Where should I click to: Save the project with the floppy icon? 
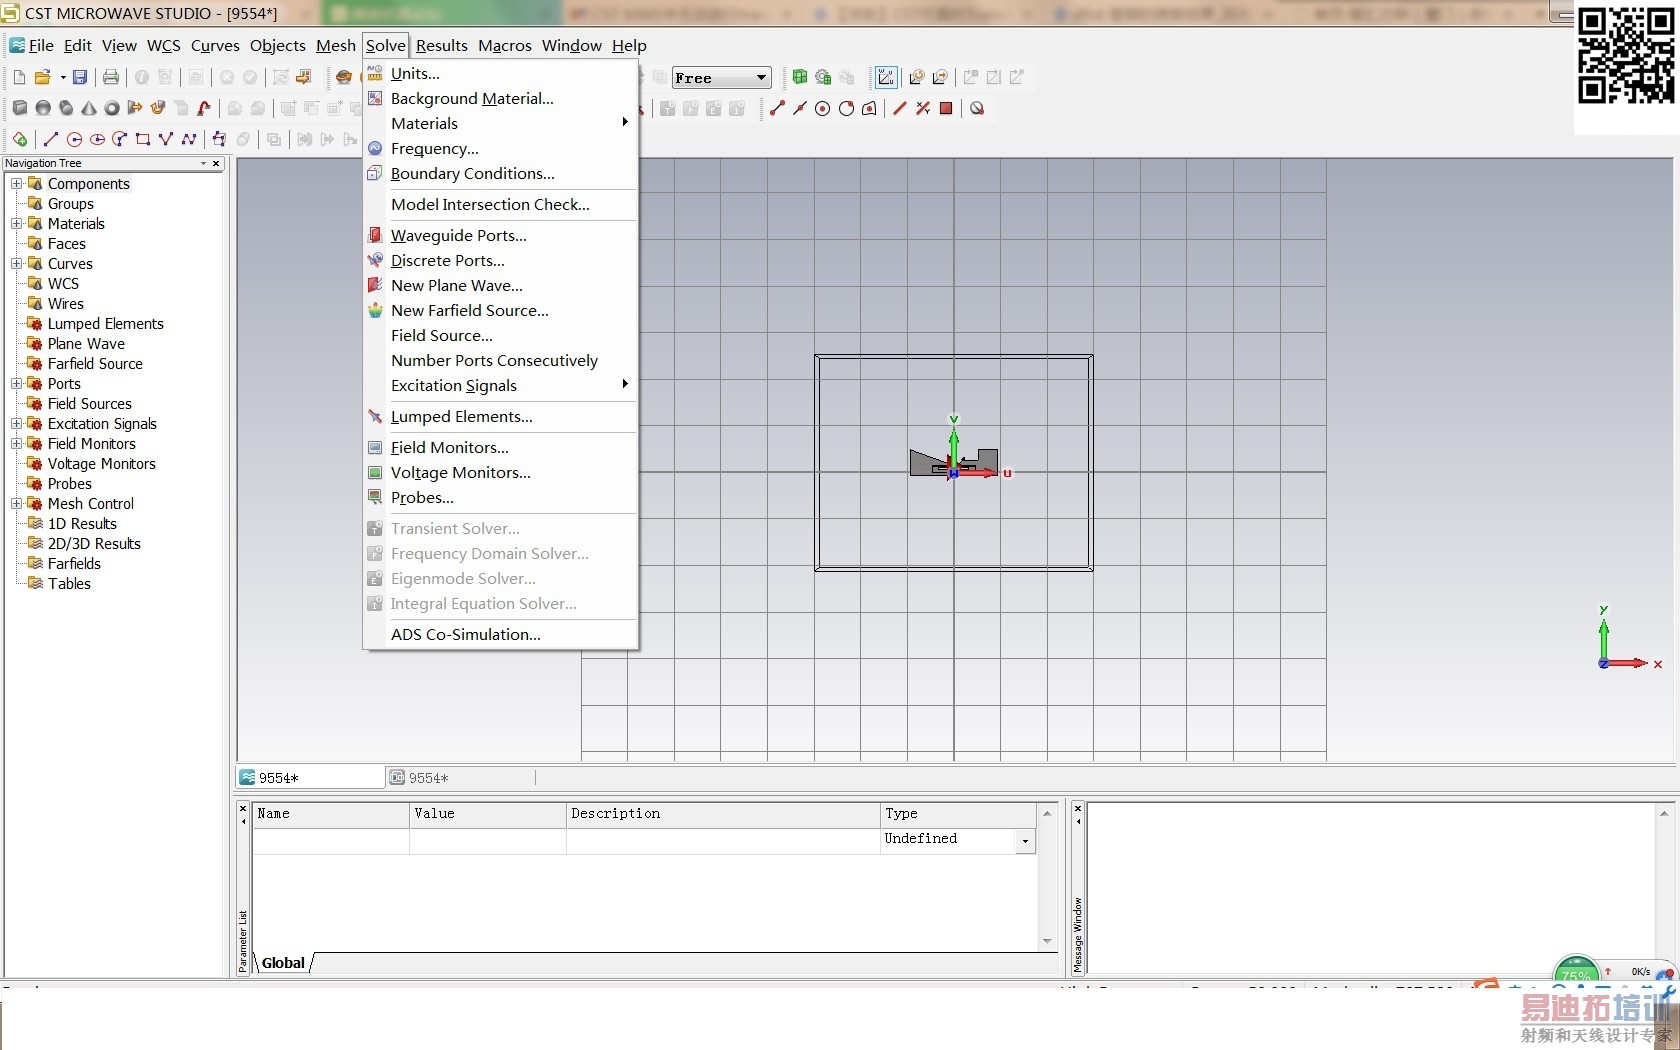pos(80,77)
